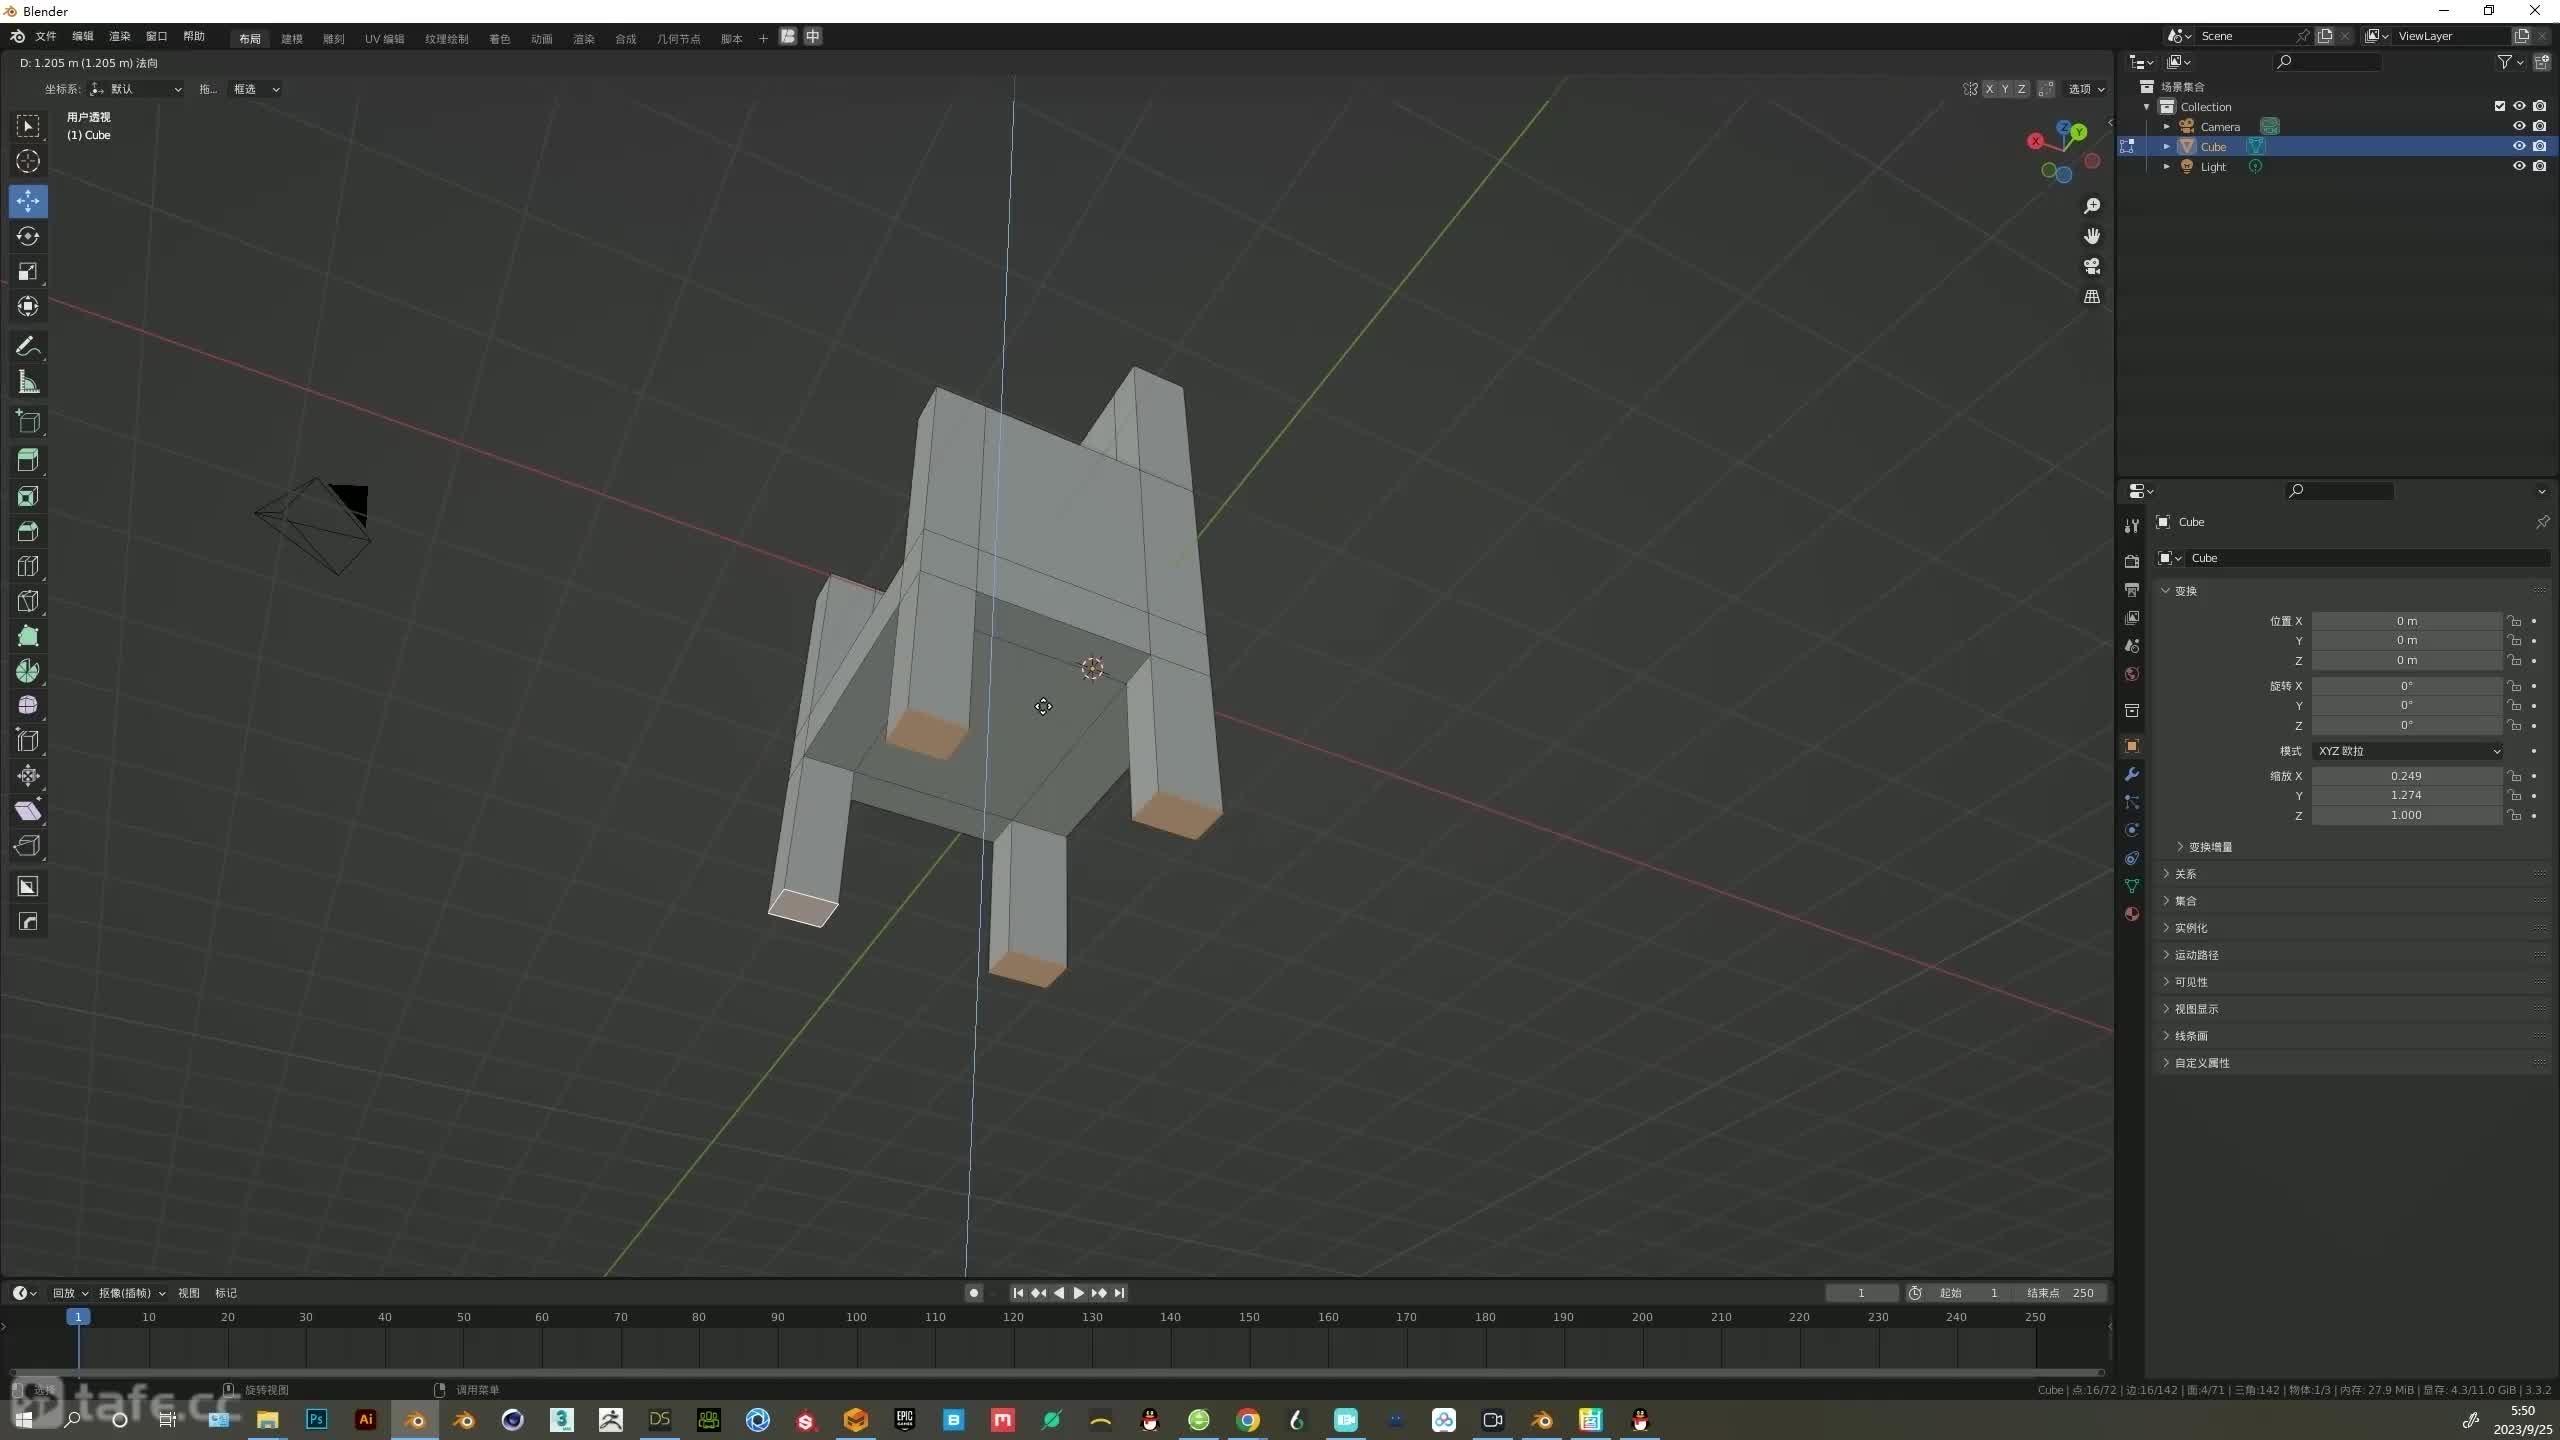Collapse the Transform panel
The height and width of the screenshot is (1440, 2560).
pyautogui.click(x=2185, y=591)
